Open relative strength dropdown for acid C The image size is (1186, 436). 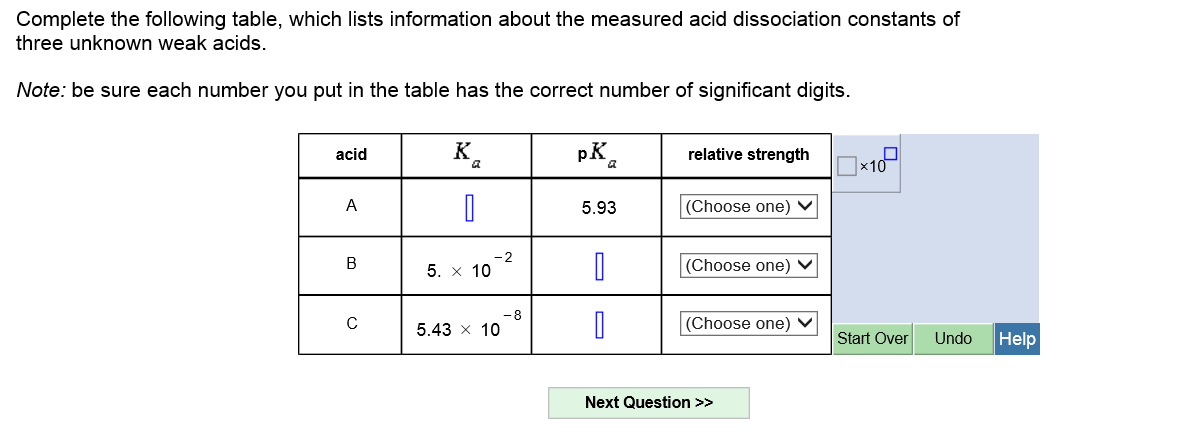748,323
